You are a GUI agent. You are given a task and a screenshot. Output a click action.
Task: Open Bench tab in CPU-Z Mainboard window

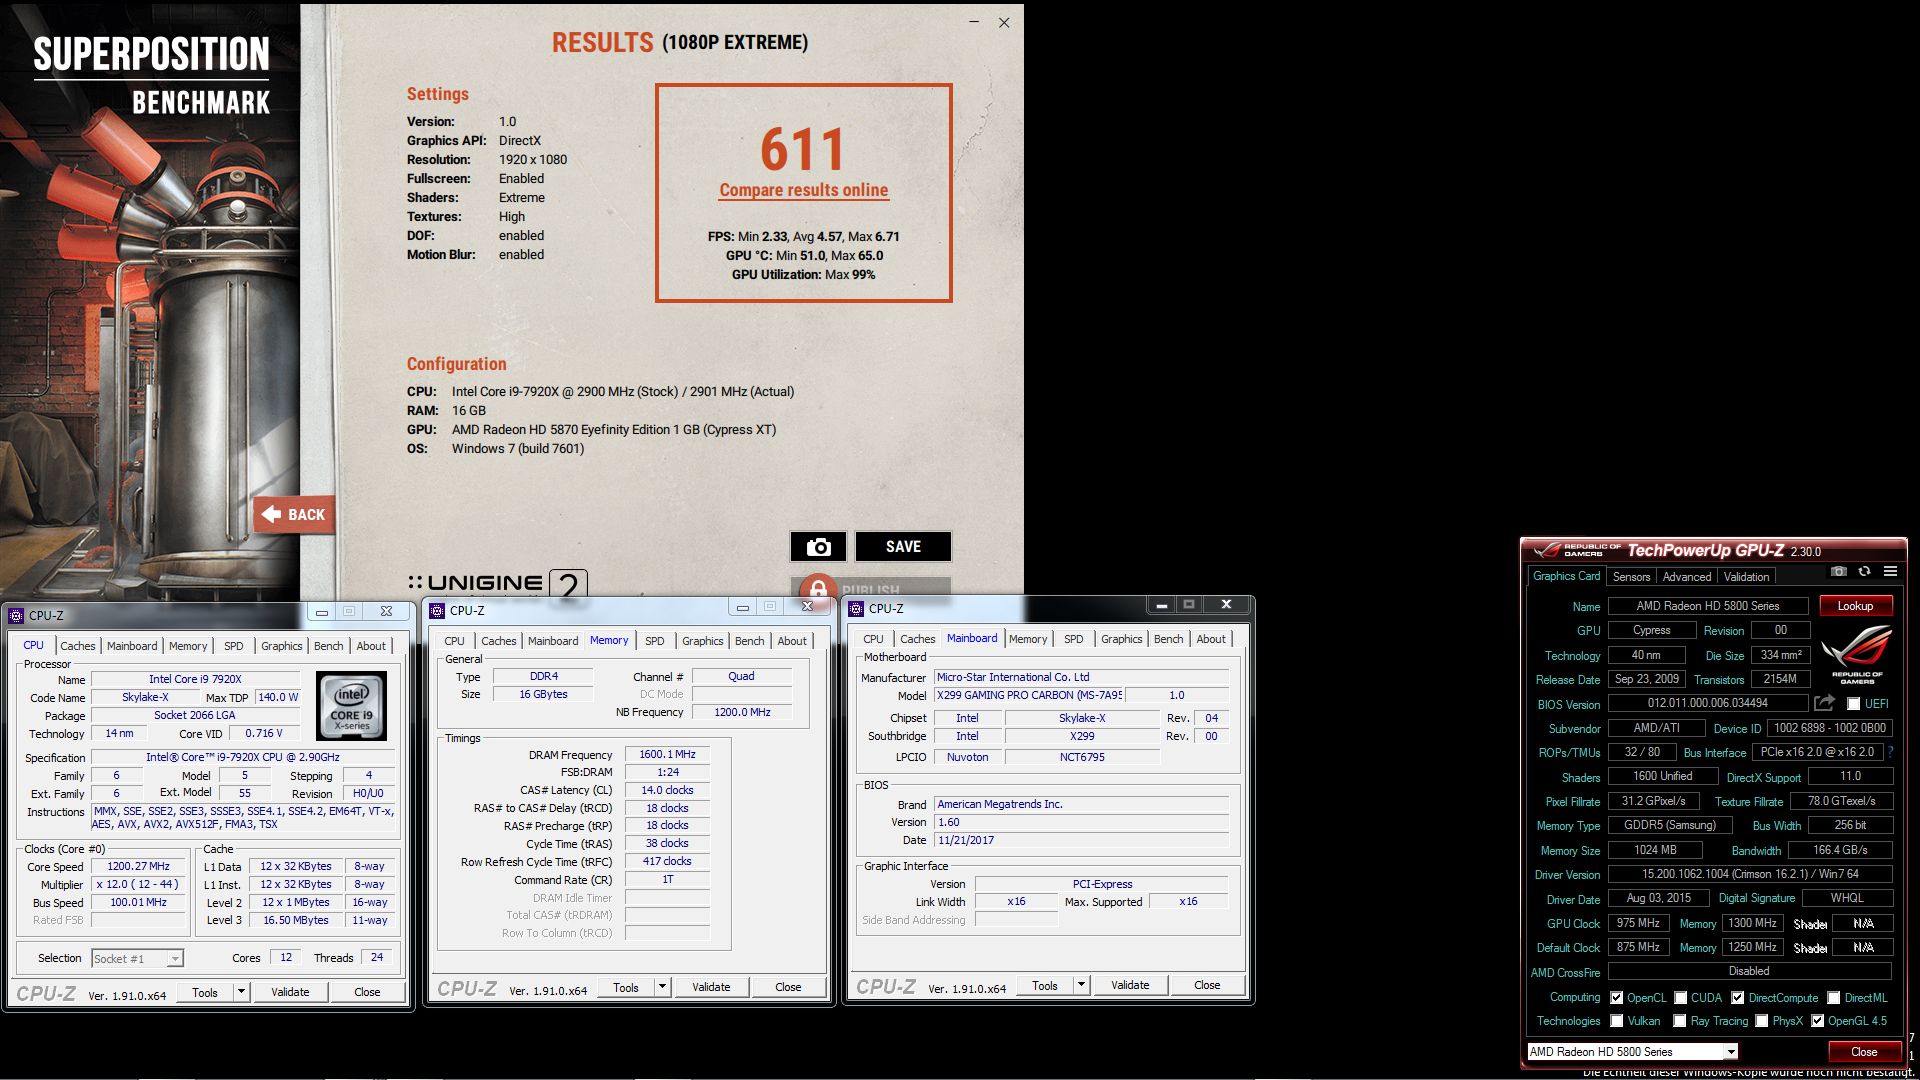point(1168,639)
